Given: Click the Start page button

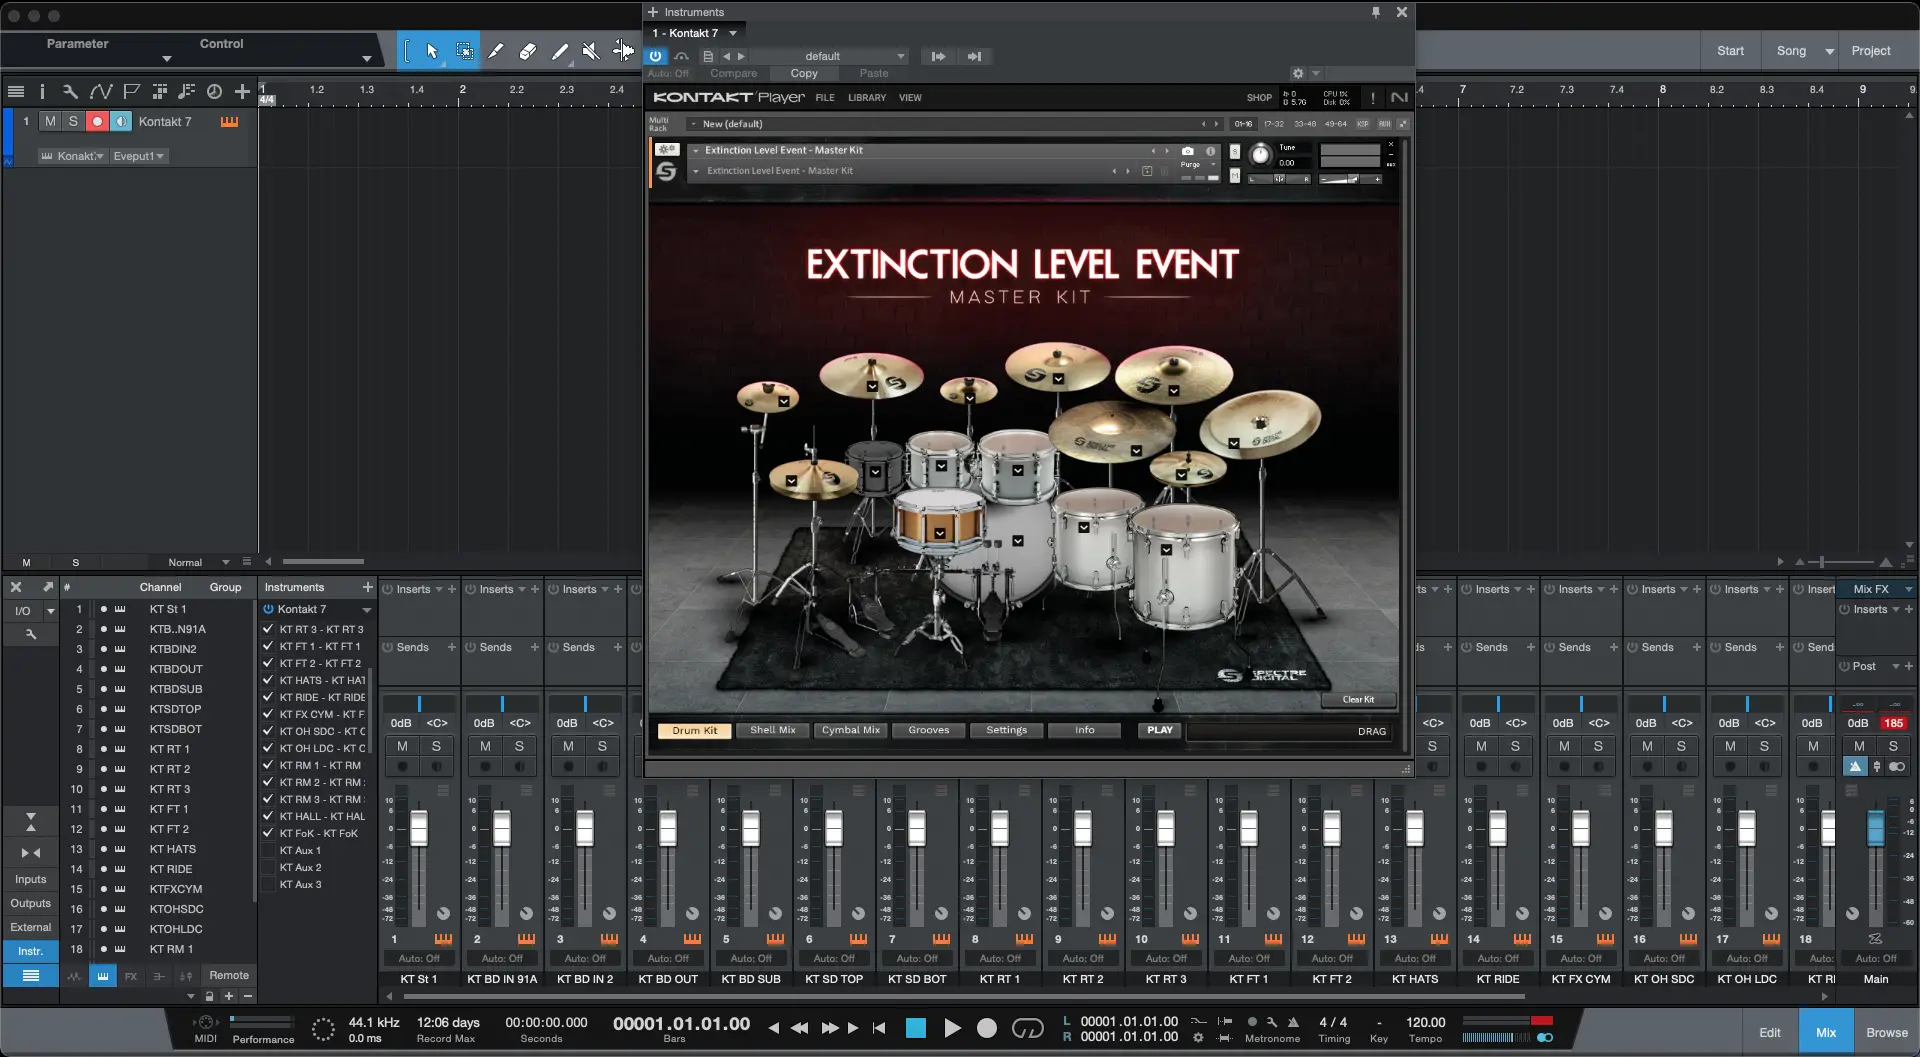Looking at the screenshot, I should [x=1731, y=51].
